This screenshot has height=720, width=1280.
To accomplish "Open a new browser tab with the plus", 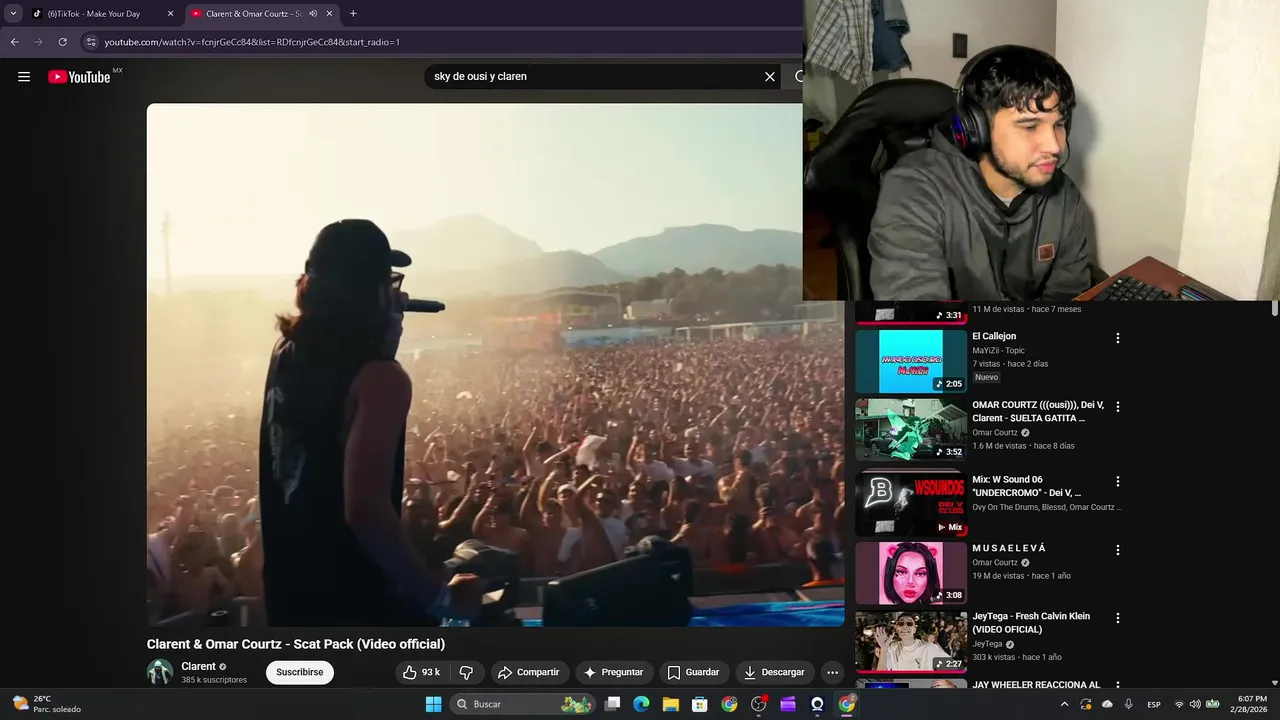I will click(353, 14).
